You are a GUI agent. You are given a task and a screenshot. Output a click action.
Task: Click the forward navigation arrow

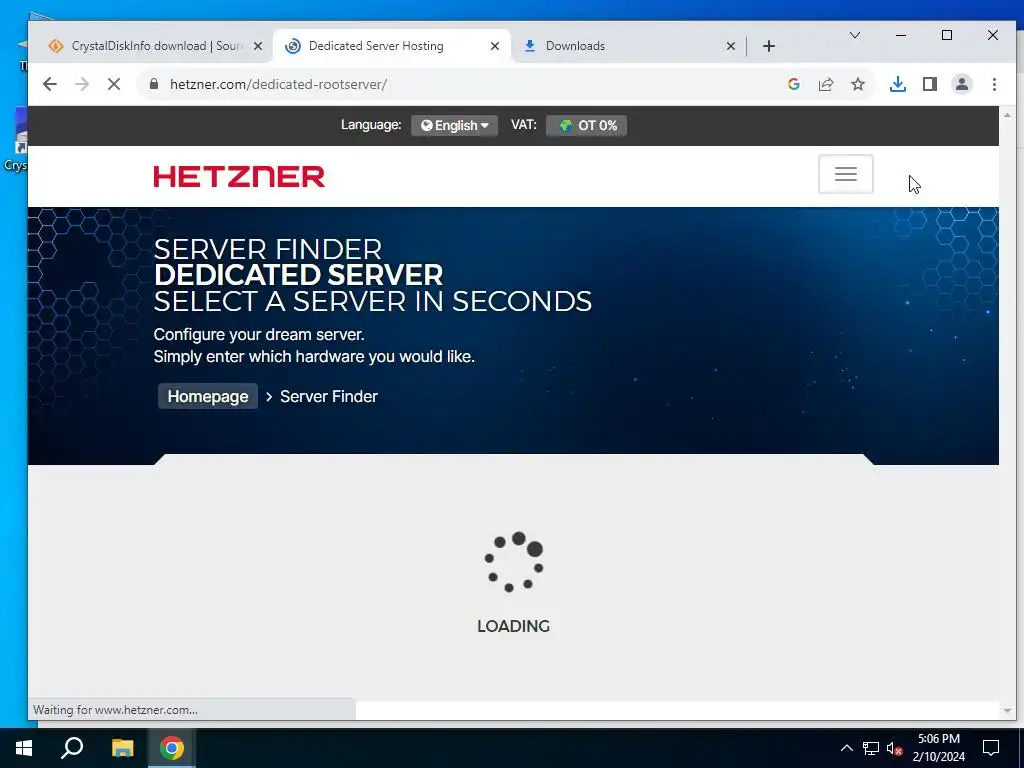[x=82, y=84]
